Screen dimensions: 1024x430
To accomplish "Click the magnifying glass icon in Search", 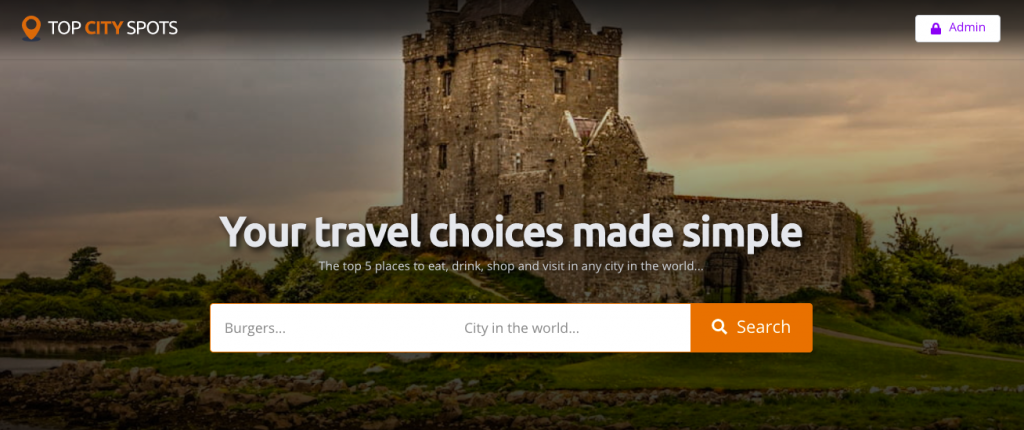I will [719, 327].
